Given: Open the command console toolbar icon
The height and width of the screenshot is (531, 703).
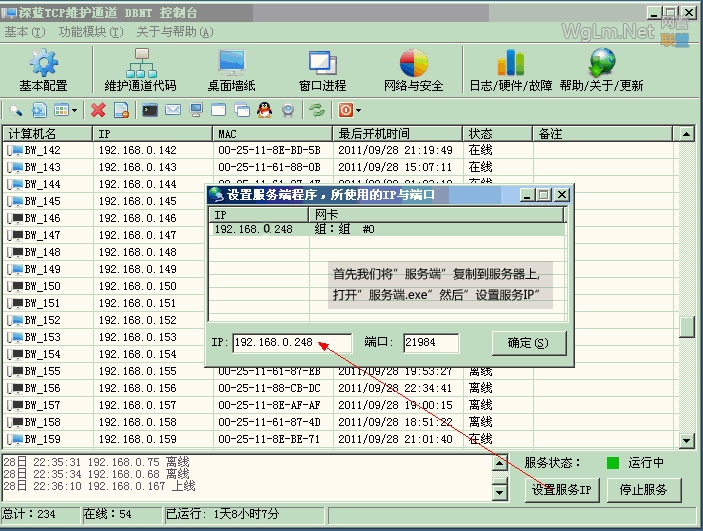Looking at the screenshot, I should pyautogui.click(x=150, y=110).
